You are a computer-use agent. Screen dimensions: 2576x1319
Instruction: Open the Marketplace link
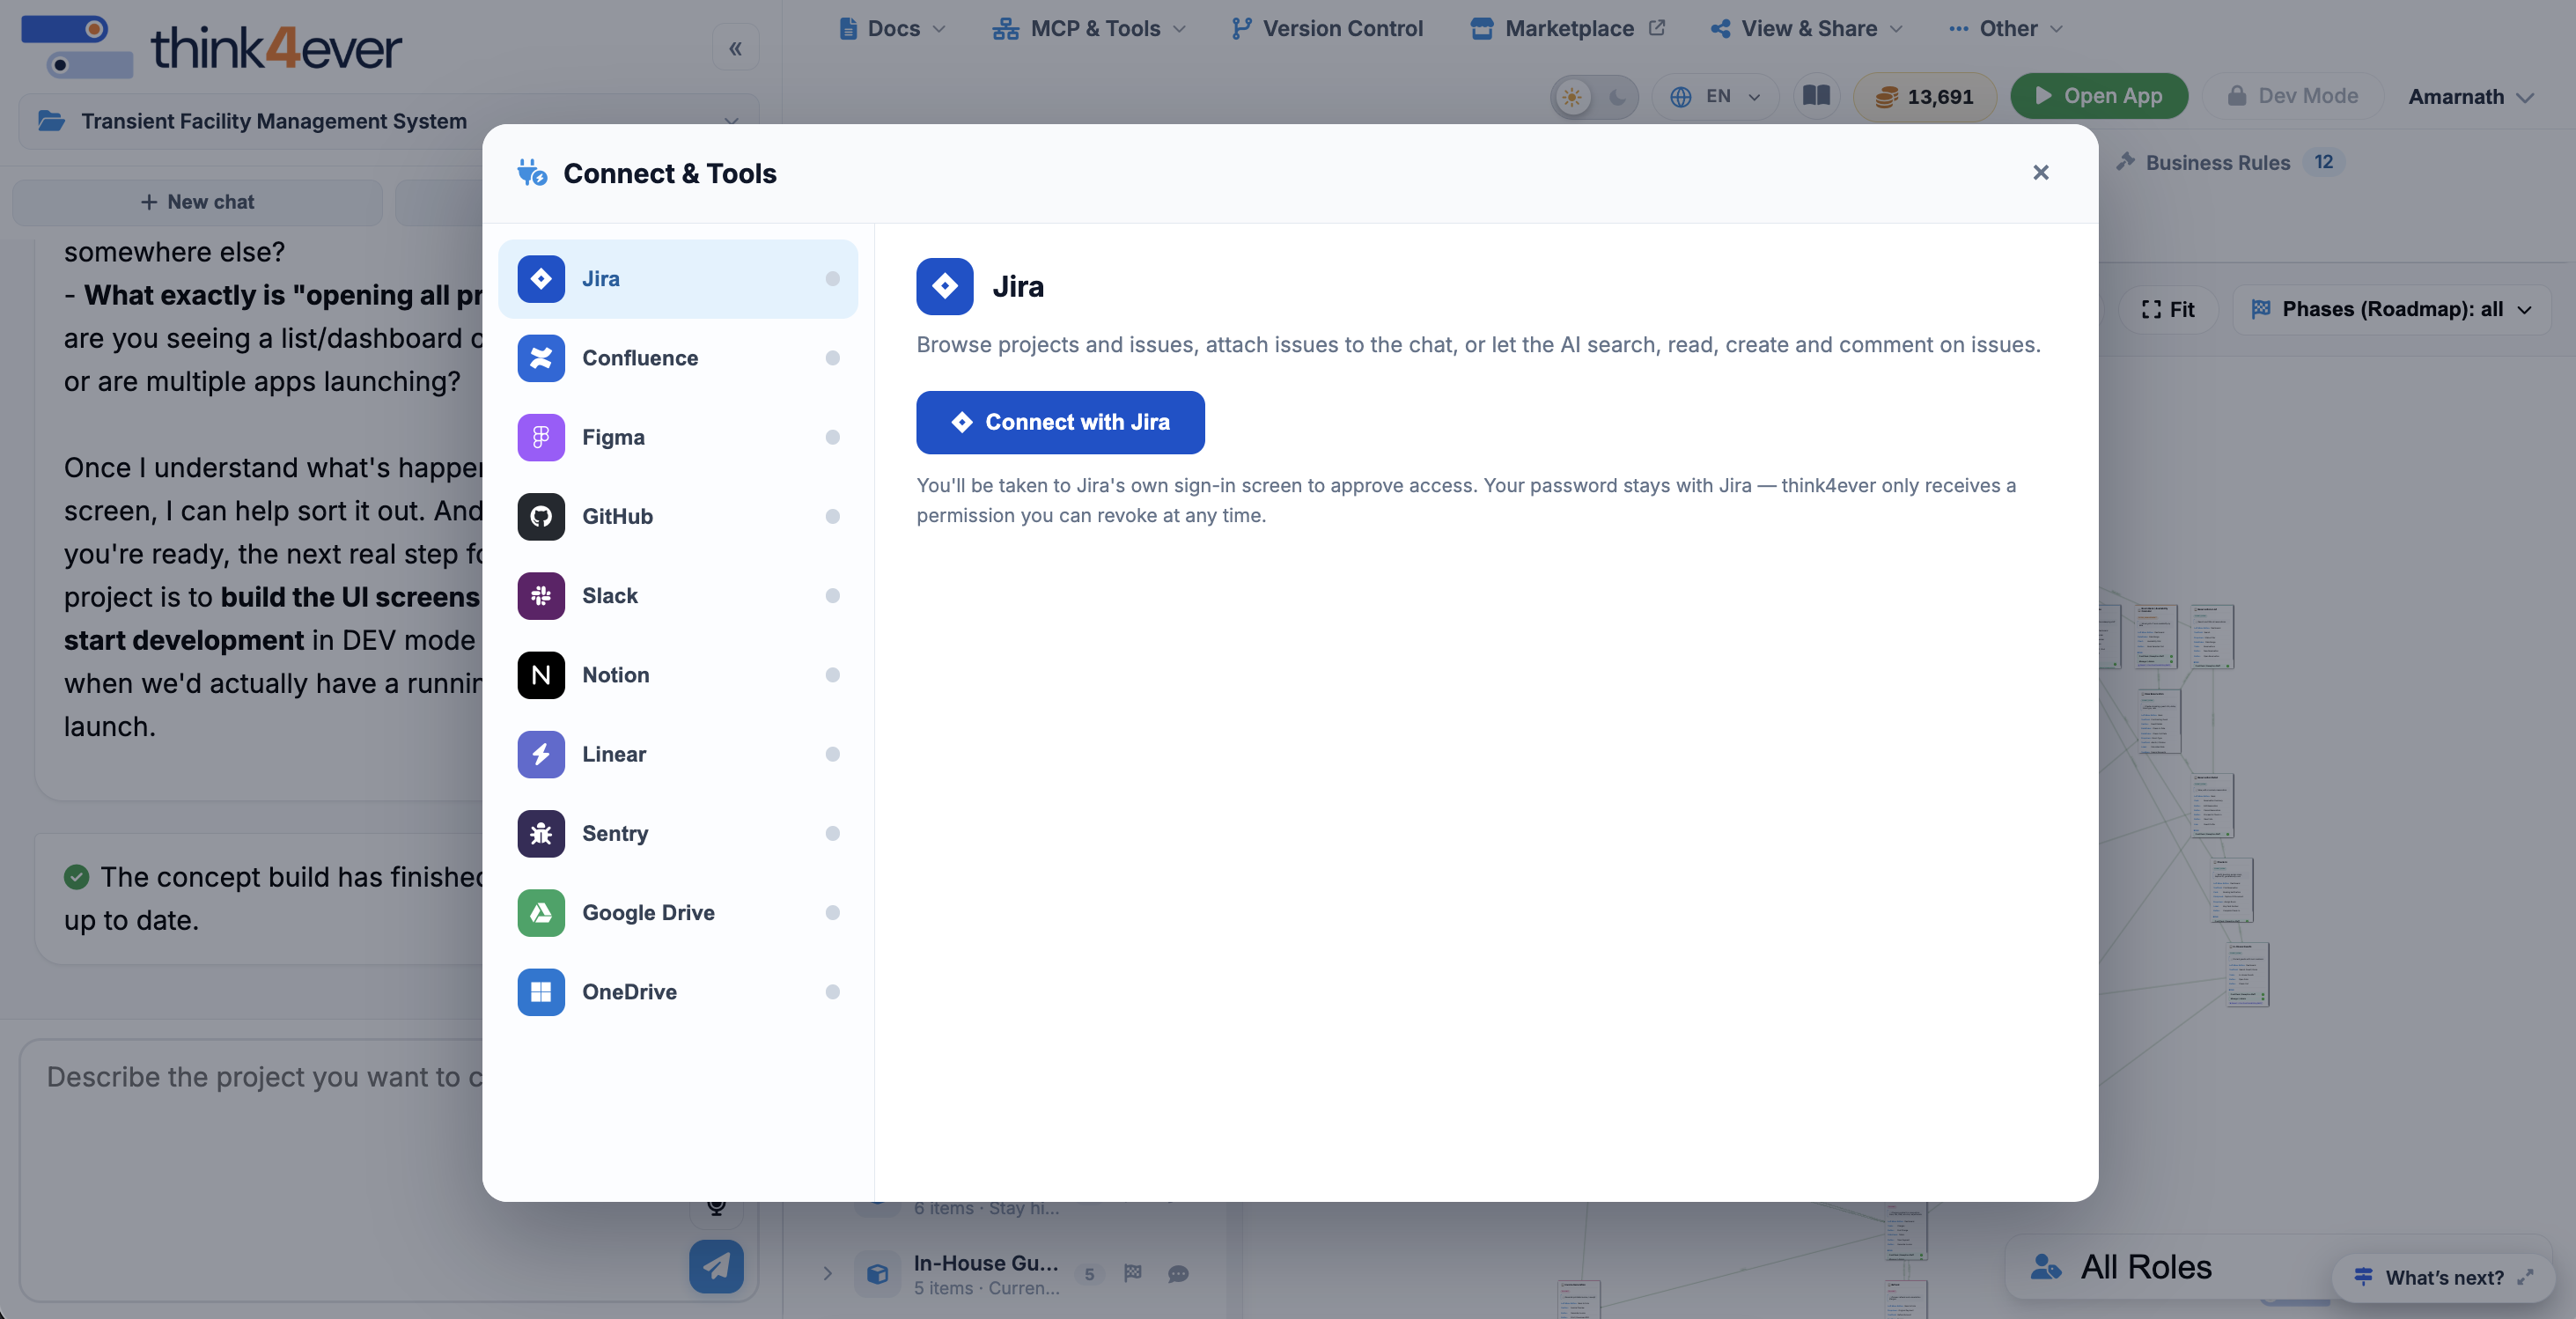1568,29
